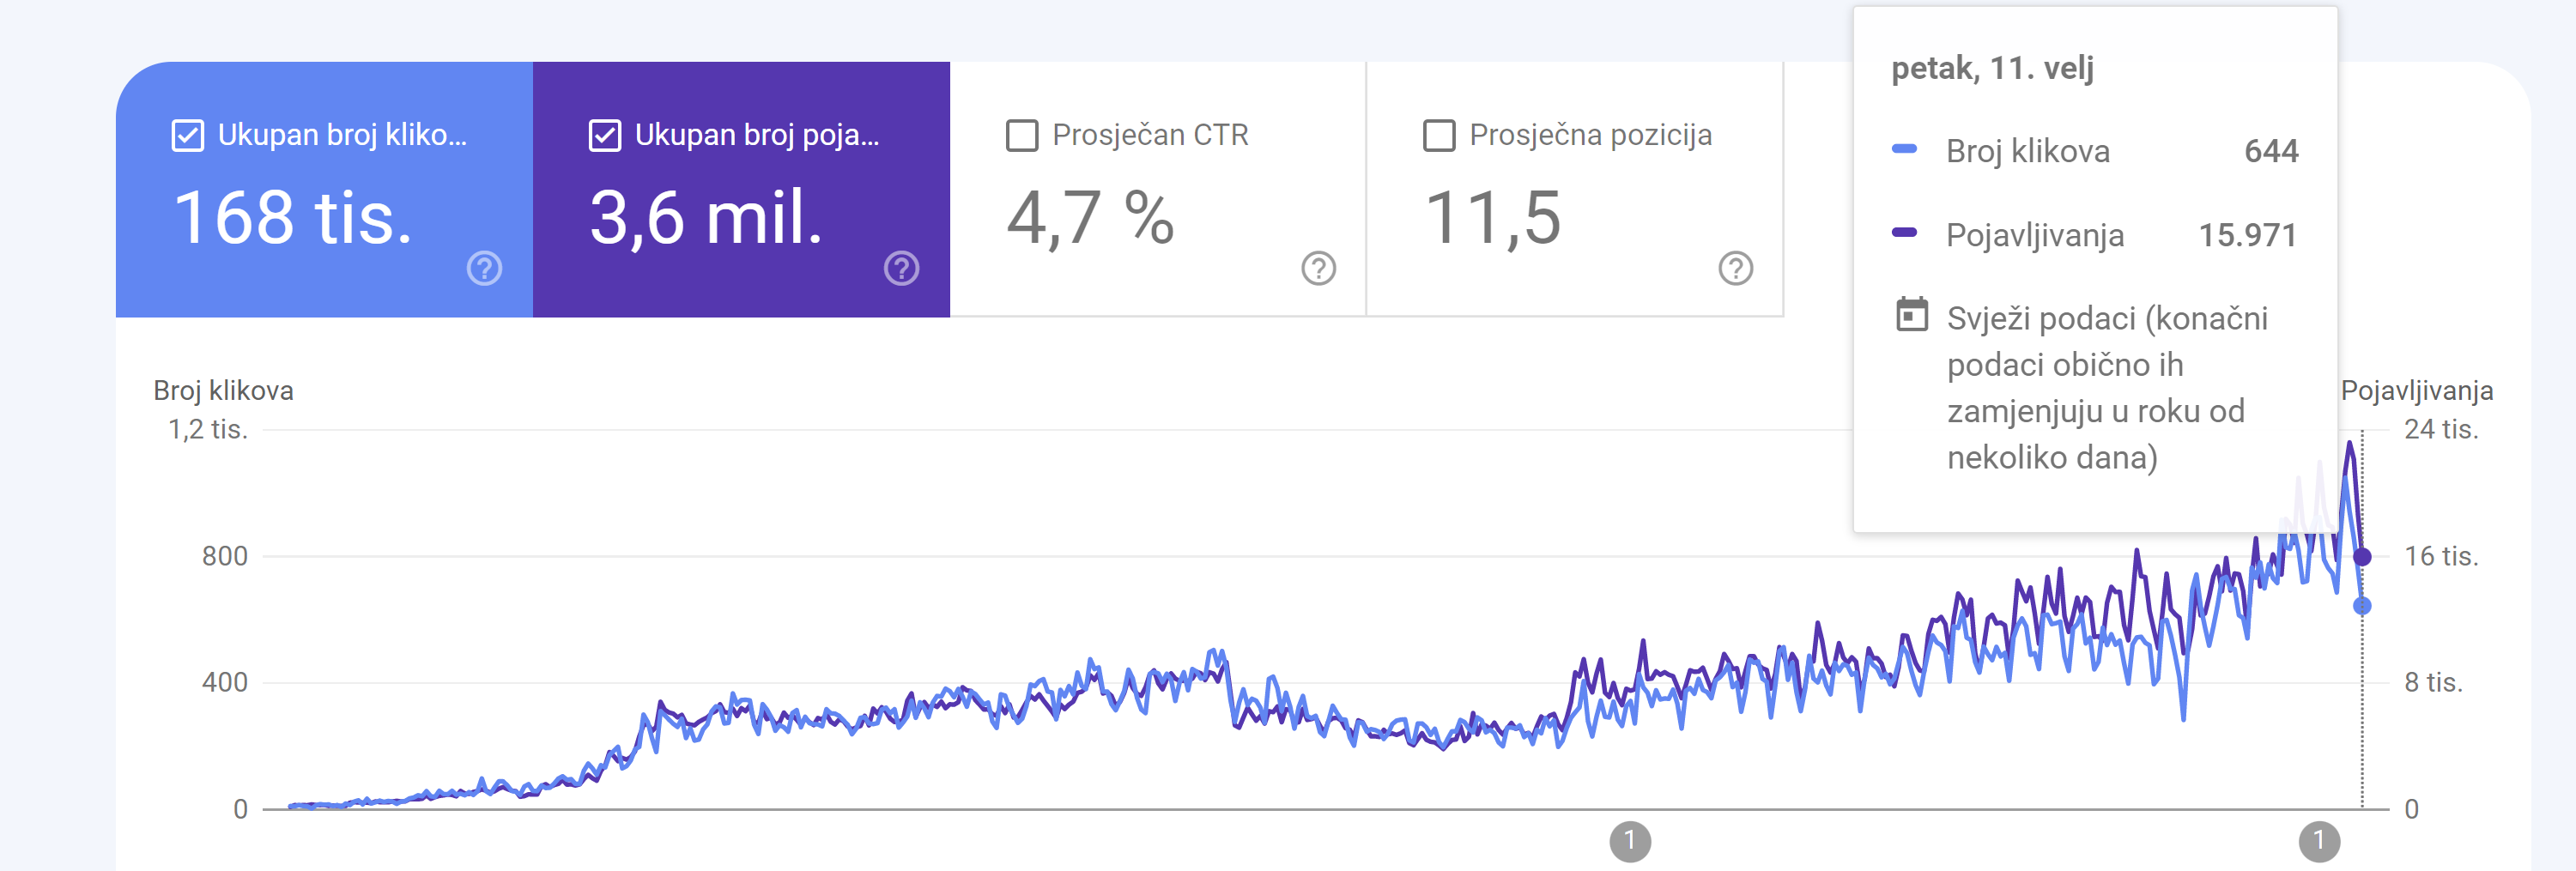Click the 800 left axis label
The height and width of the screenshot is (871, 2576).
[225, 556]
